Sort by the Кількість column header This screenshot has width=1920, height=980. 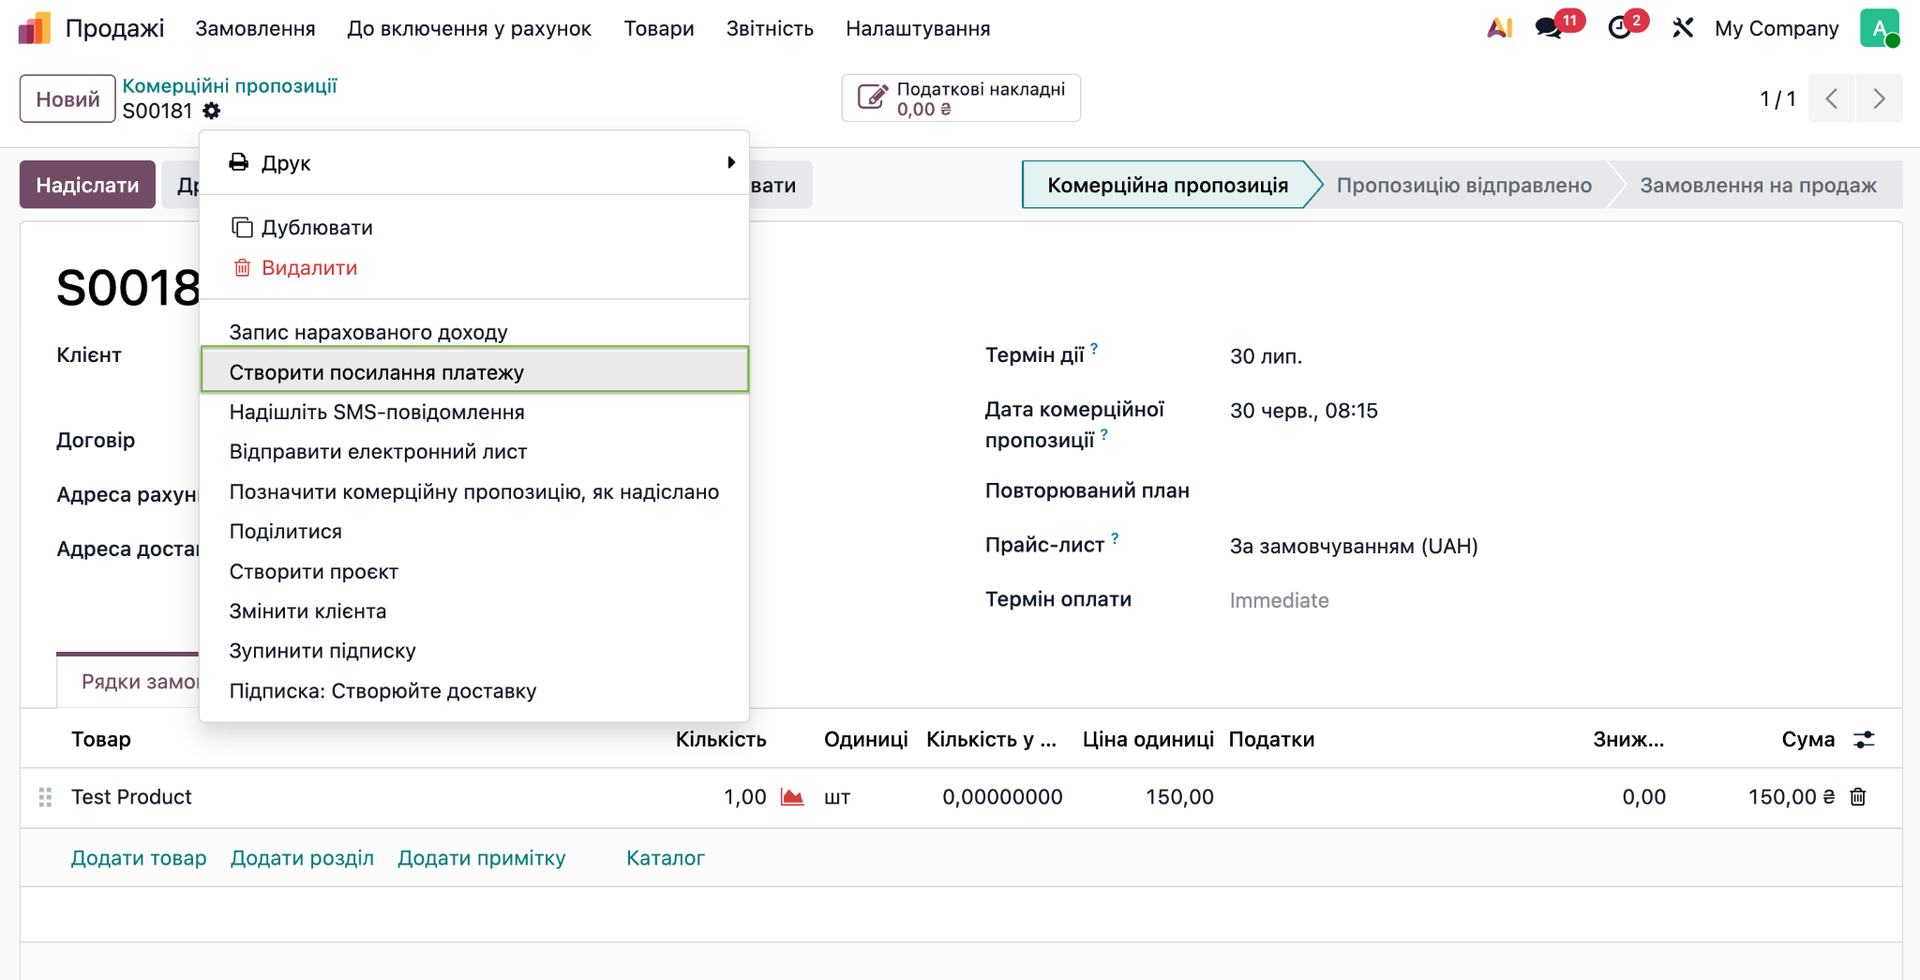pos(721,740)
